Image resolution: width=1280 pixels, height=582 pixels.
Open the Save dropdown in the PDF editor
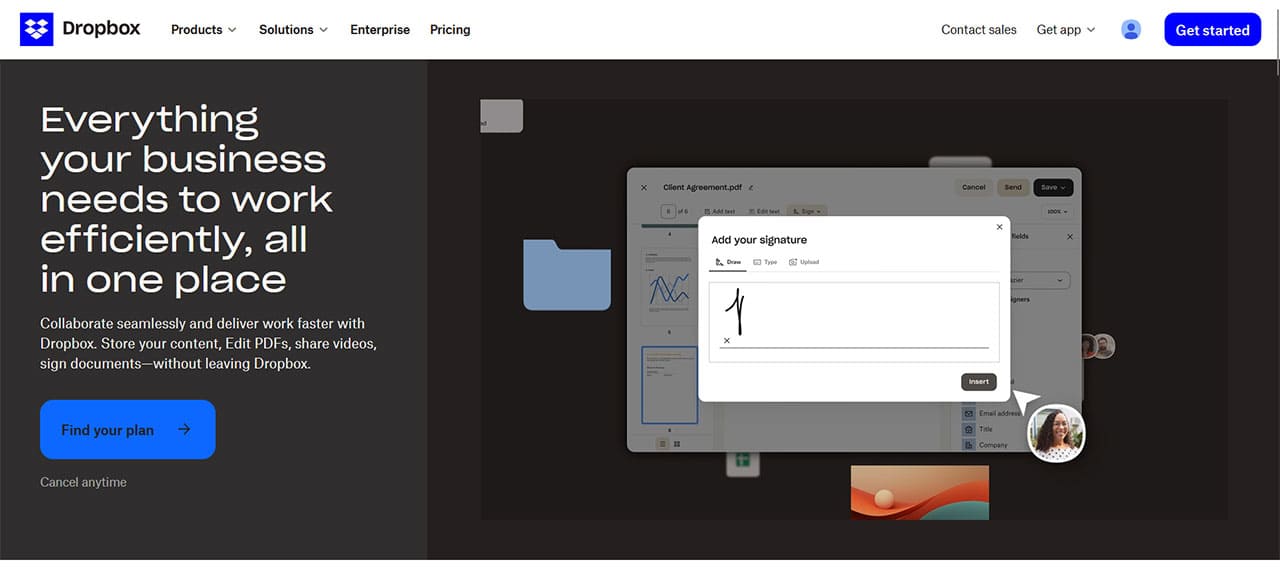[1053, 187]
